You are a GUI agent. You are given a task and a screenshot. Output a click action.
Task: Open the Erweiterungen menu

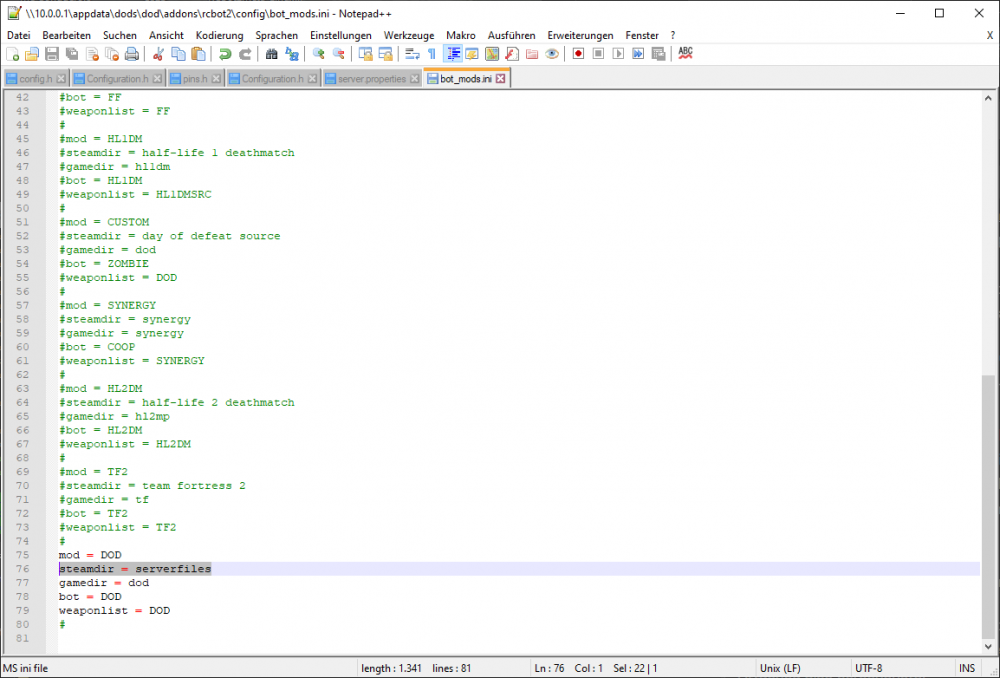pyautogui.click(x=580, y=35)
